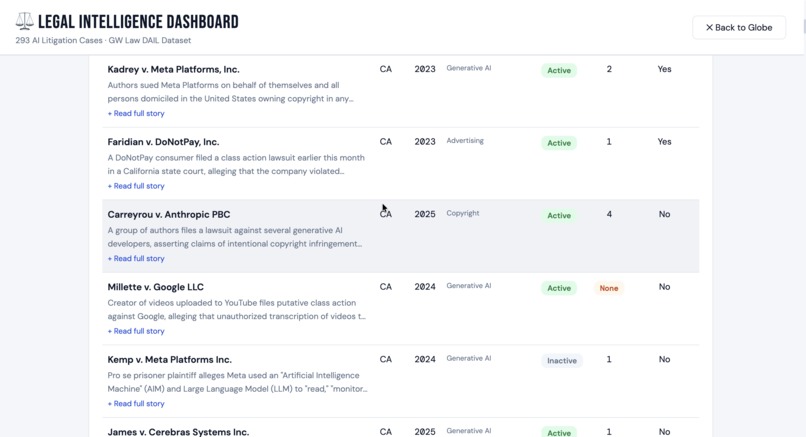The image size is (806, 437).
Task: Open Read full story under Kemp v. Meta
Action: tap(136, 403)
